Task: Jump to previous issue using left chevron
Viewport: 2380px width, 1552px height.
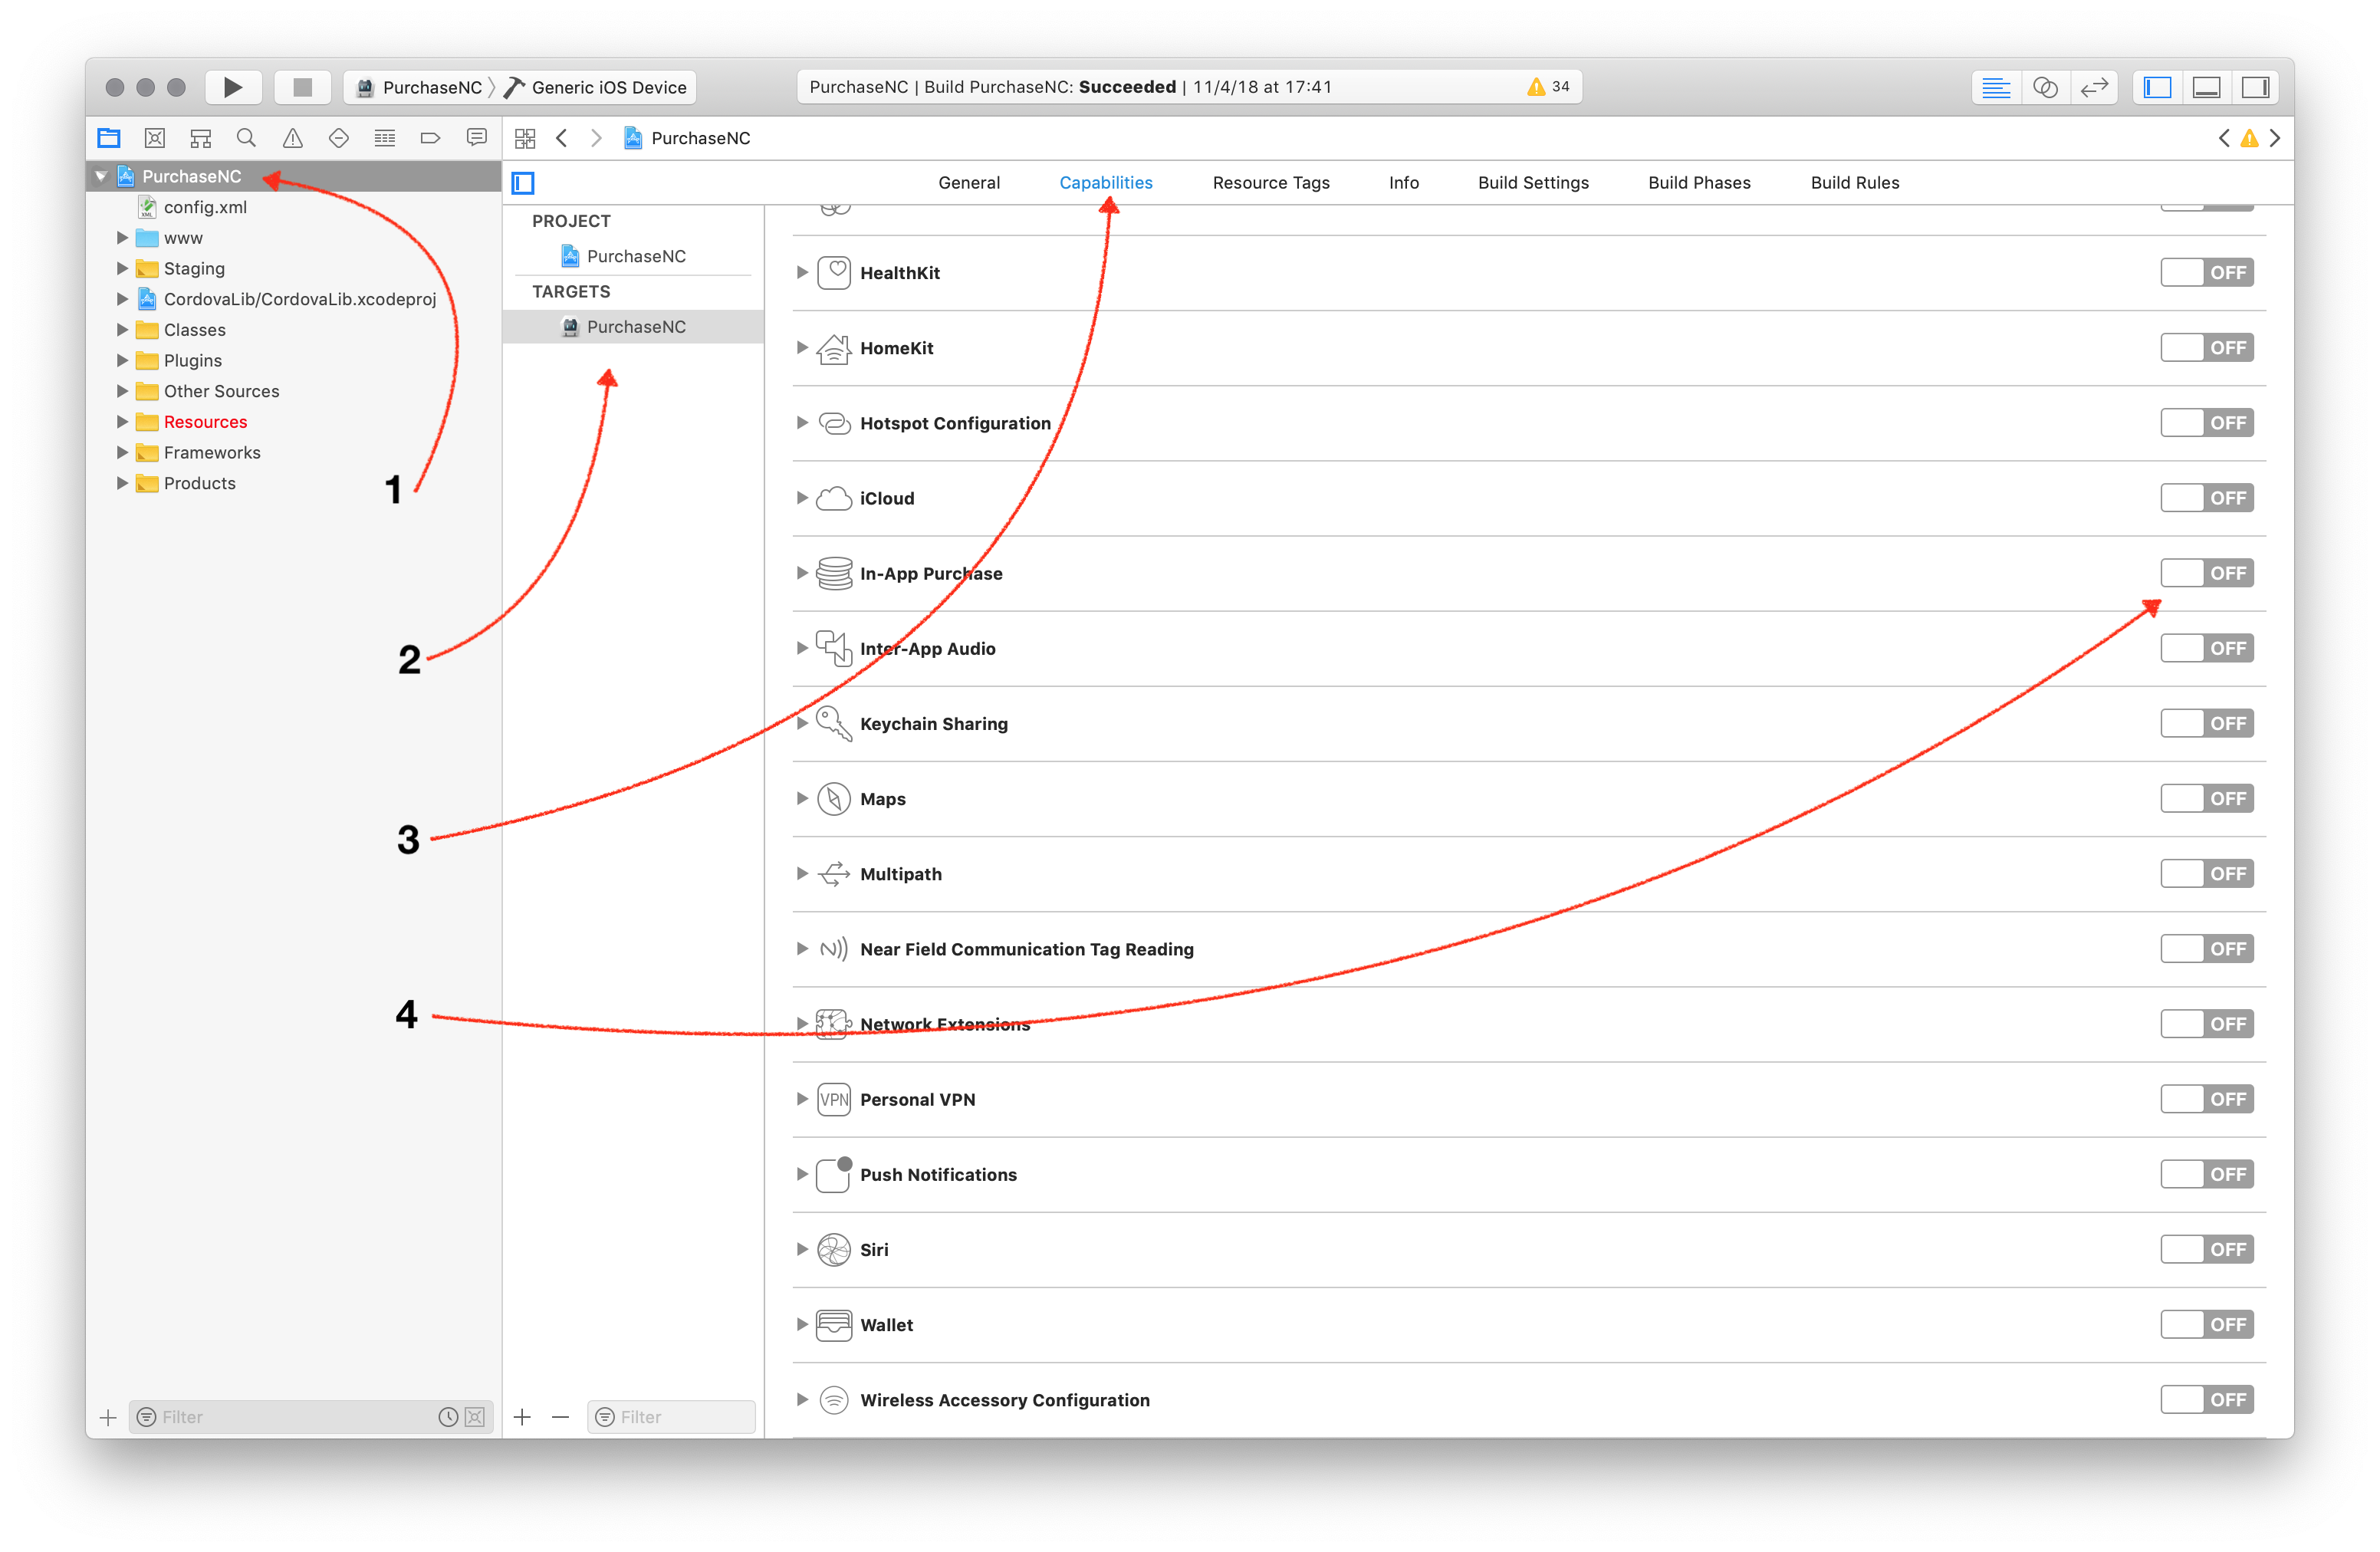Action: (x=2224, y=138)
